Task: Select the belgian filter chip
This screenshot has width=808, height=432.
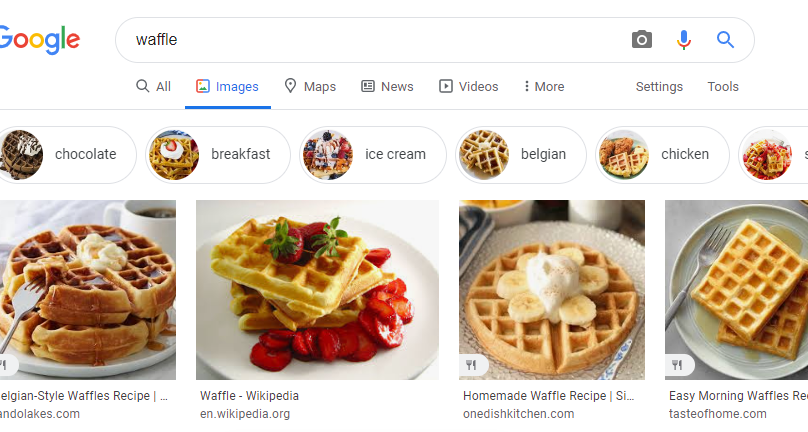Action: (520, 155)
